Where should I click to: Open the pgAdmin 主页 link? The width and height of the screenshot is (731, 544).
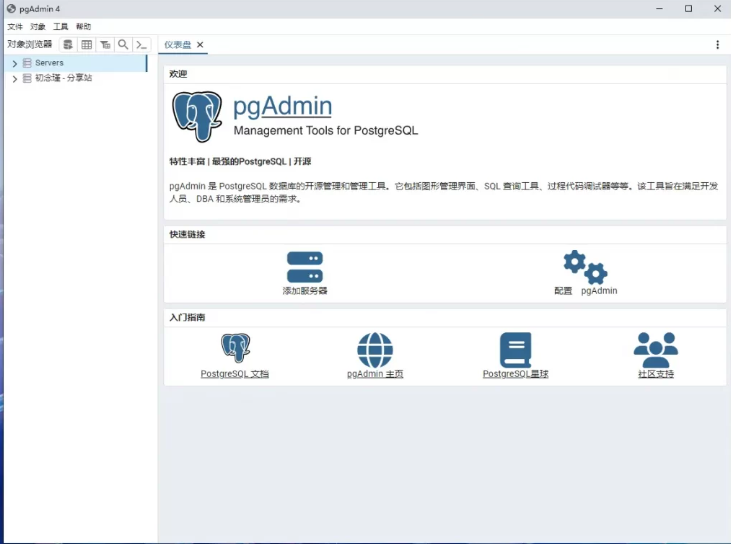[375, 374]
